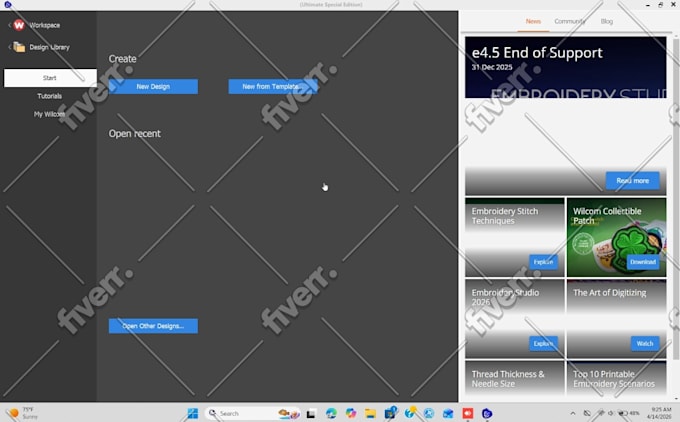Open the Workspace section icon
Screen dimensions: 680x422
click(19, 25)
